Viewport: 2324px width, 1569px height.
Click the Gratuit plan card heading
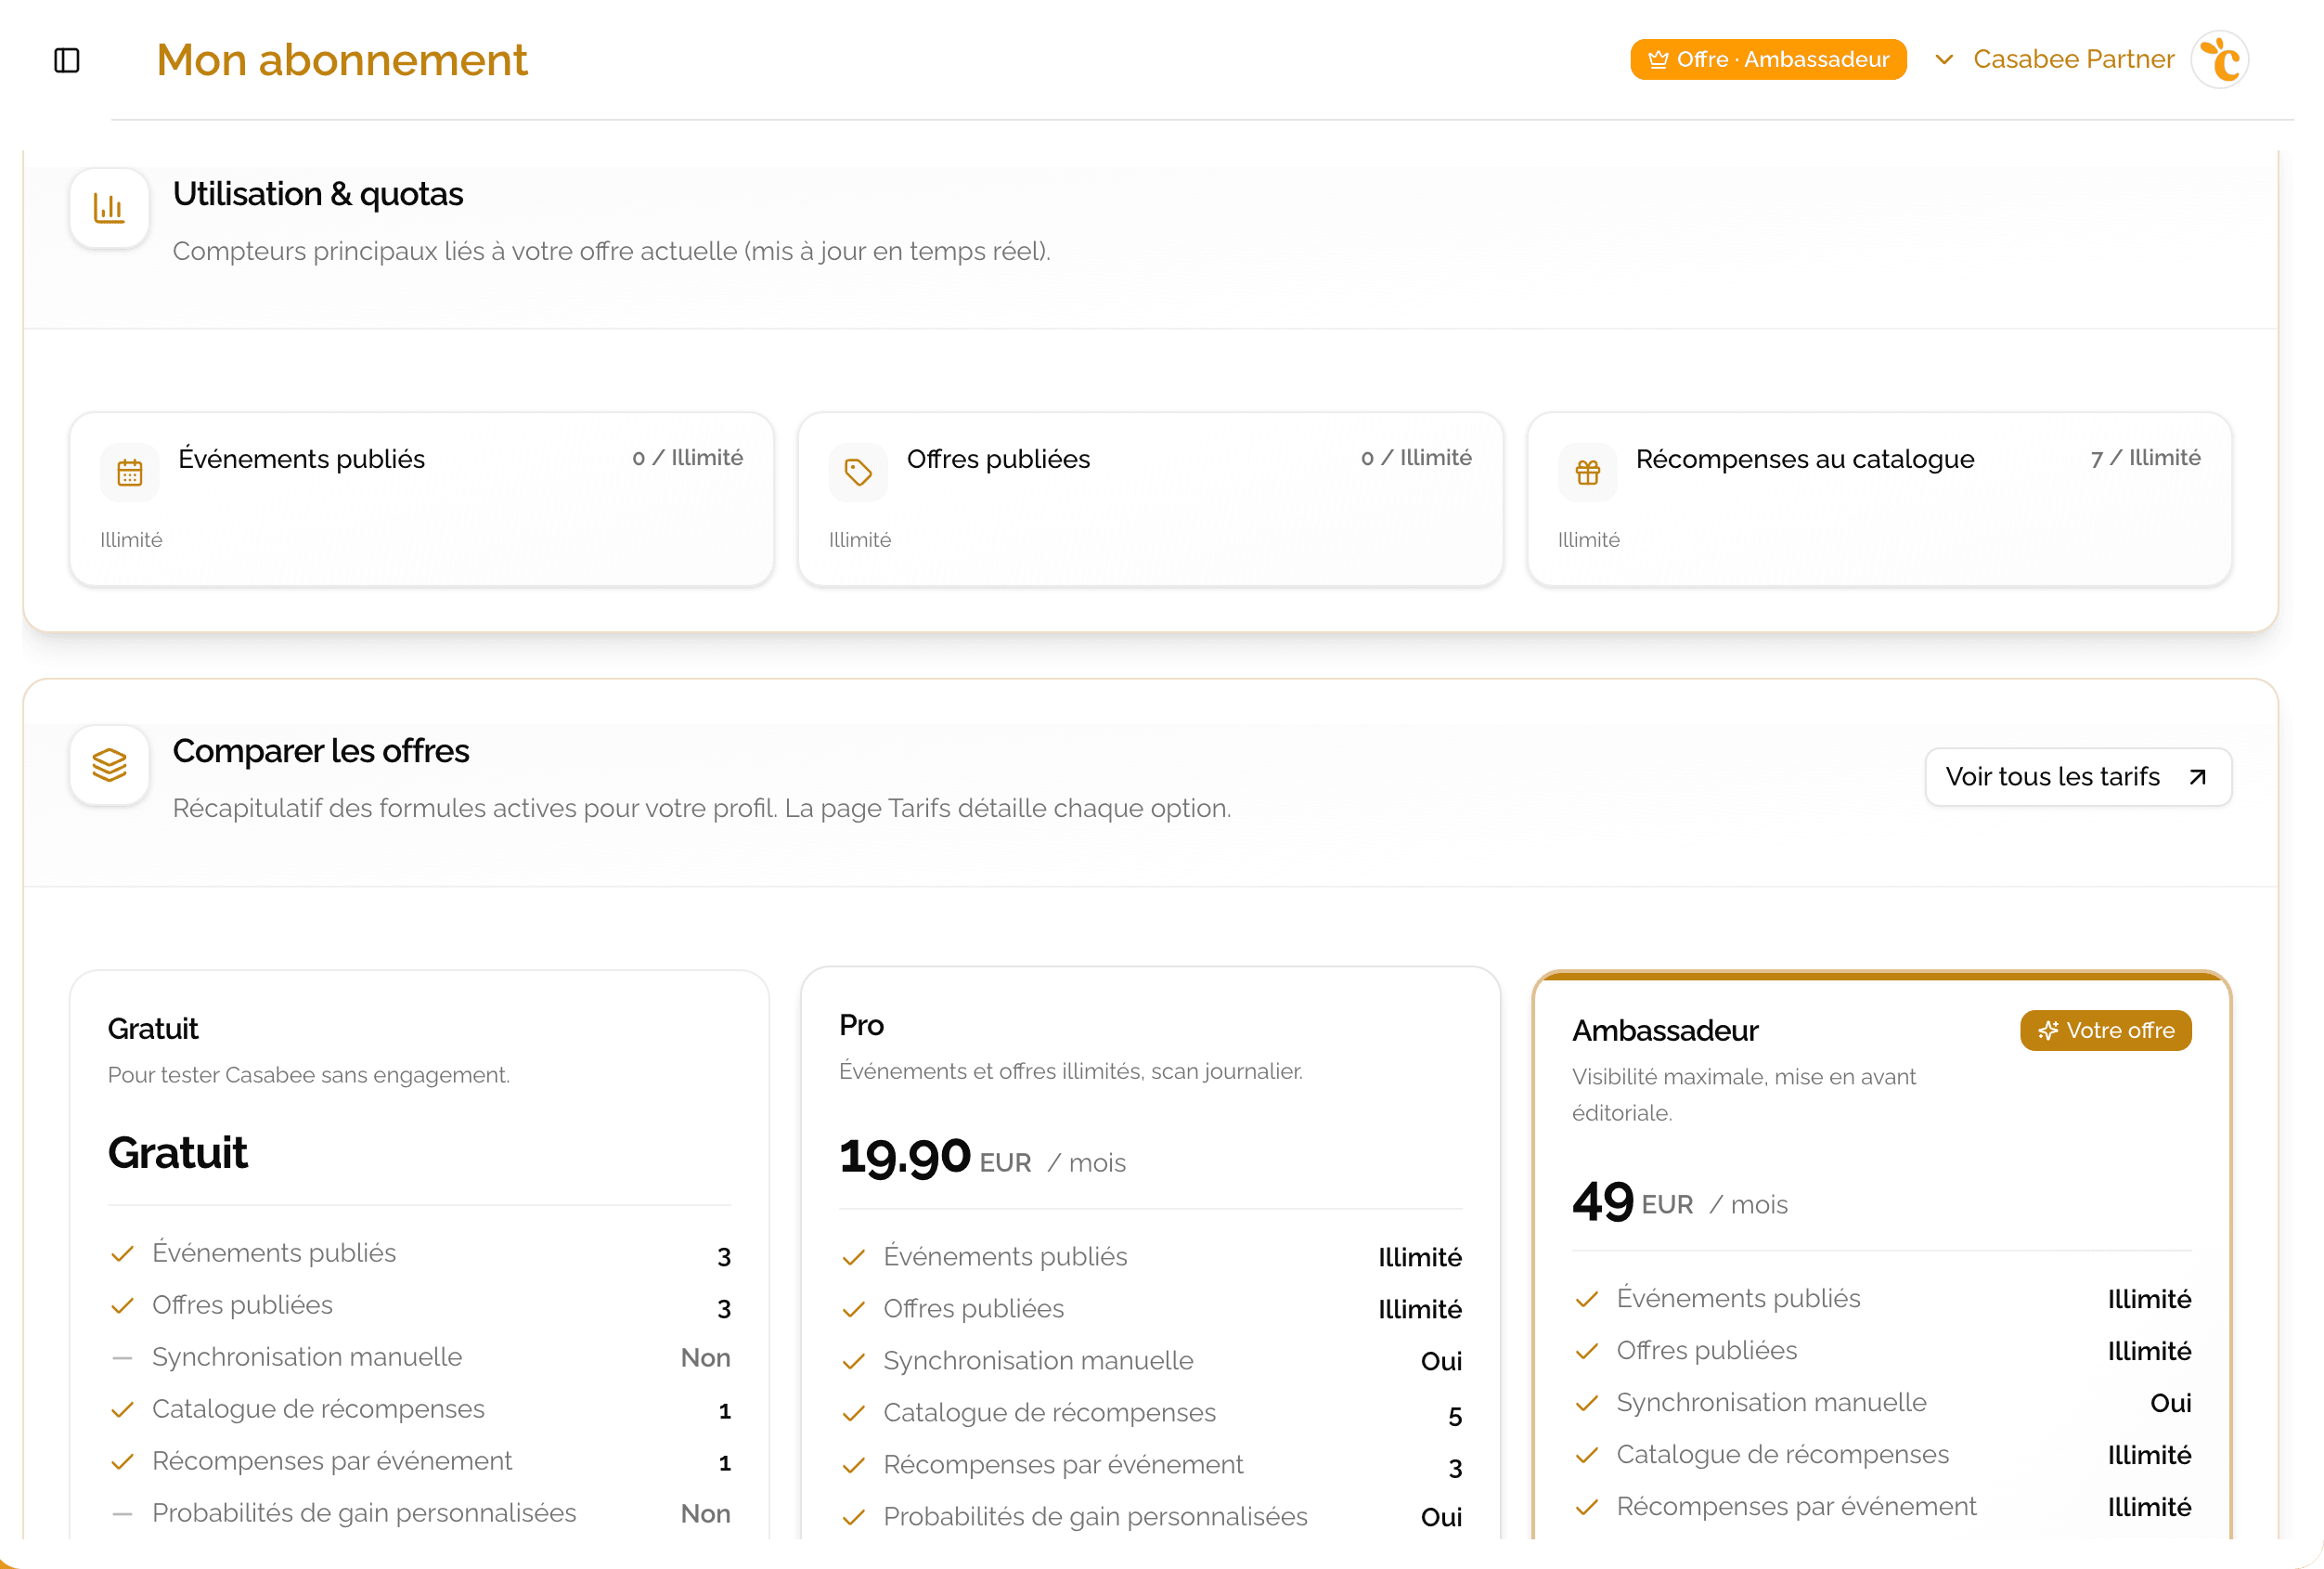click(x=153, y=1028)
